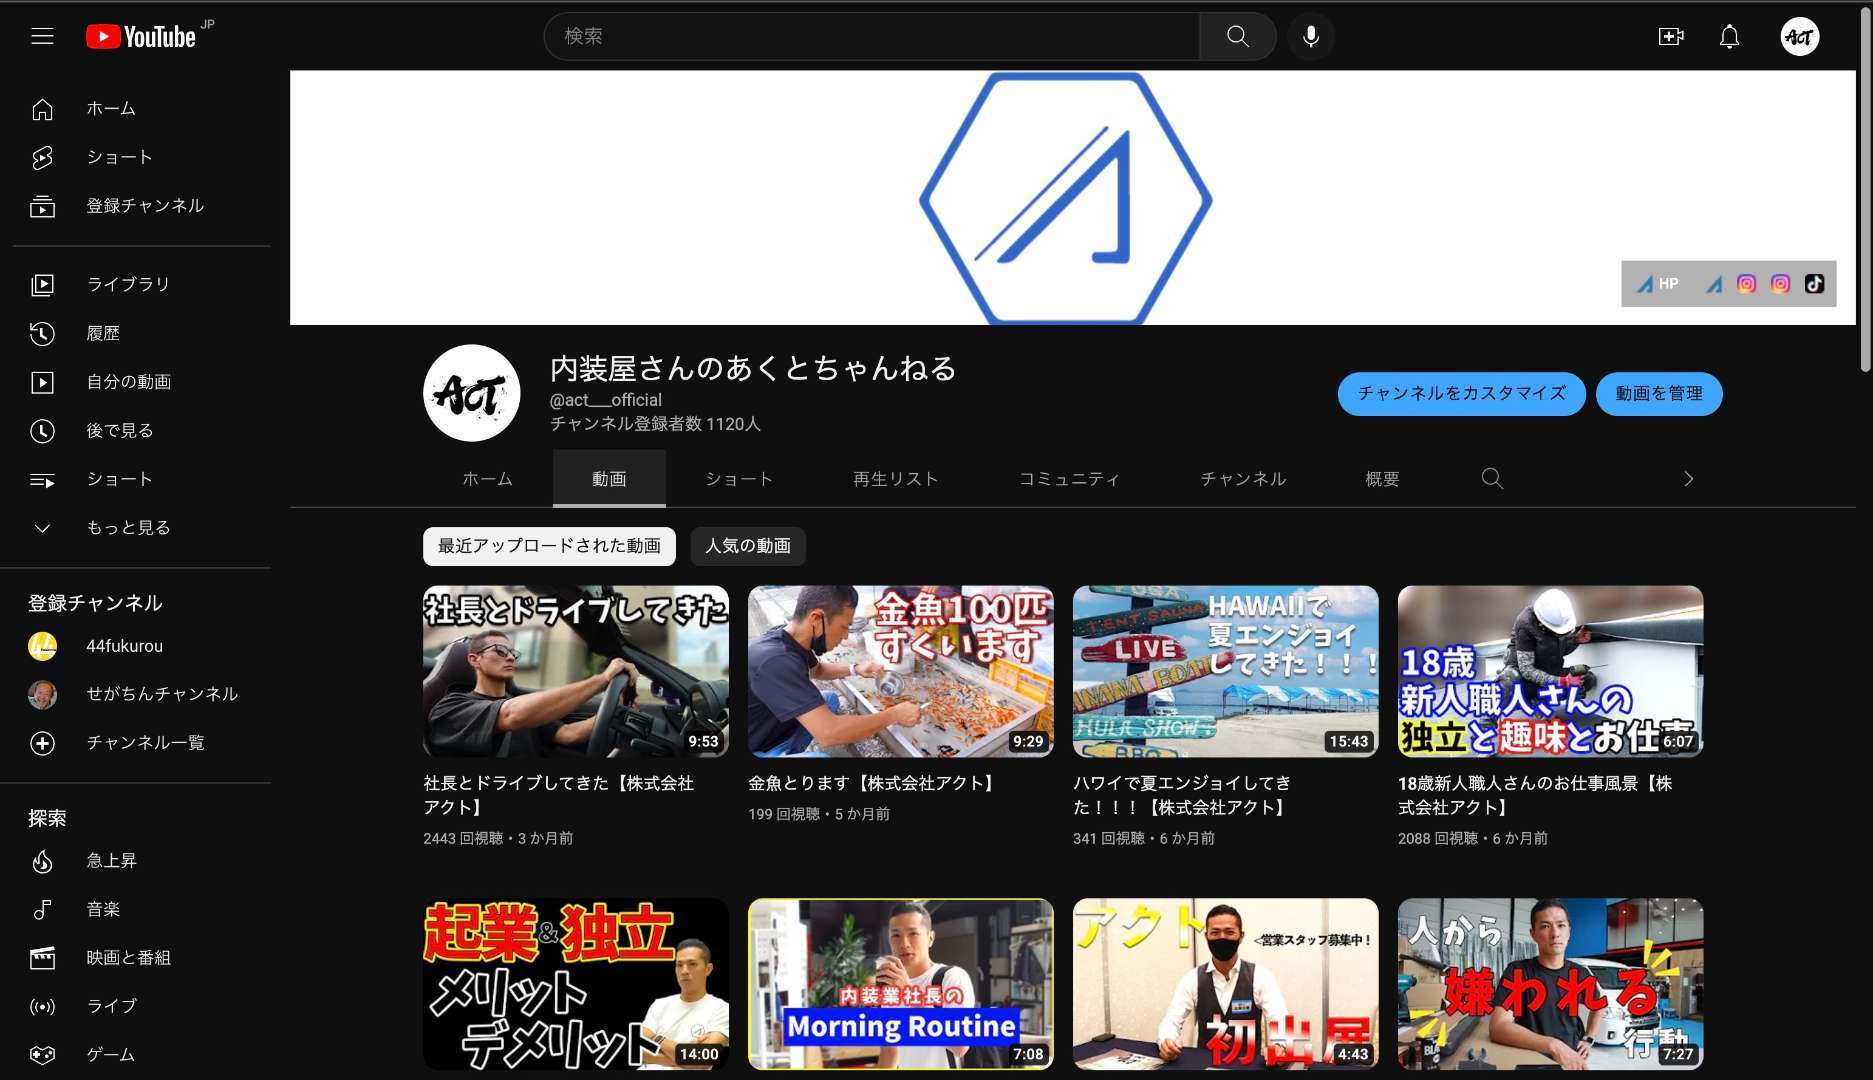Open アクト初出展 video thumbnail

click(1226, 984)
